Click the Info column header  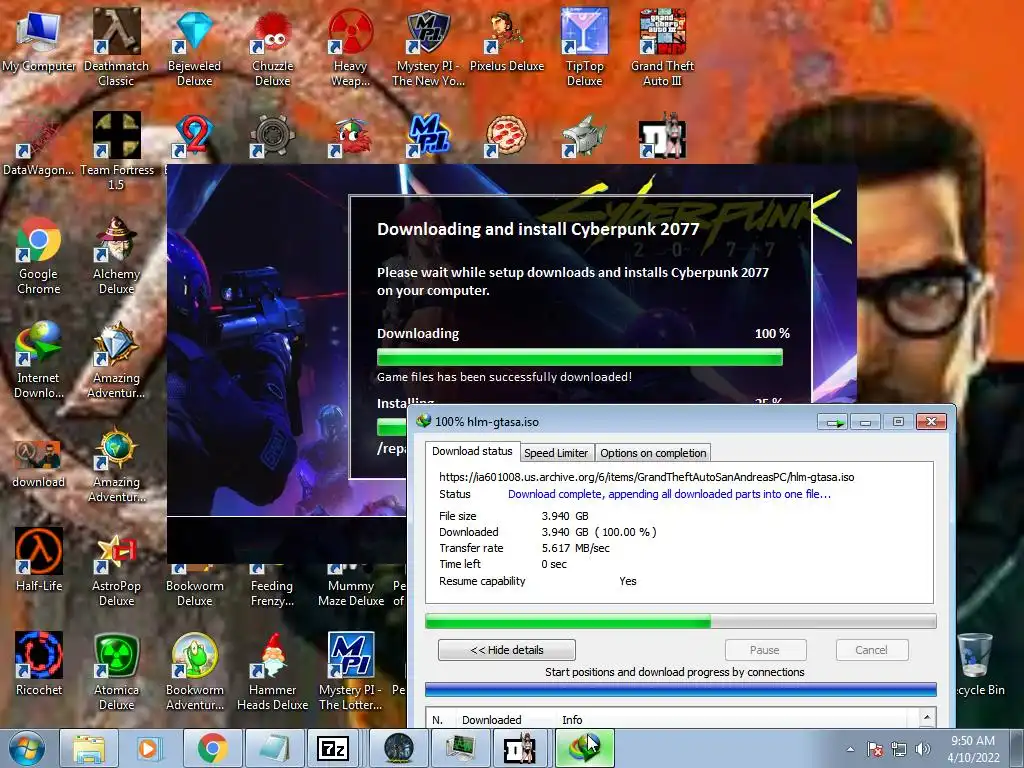(x=572, y=720)
